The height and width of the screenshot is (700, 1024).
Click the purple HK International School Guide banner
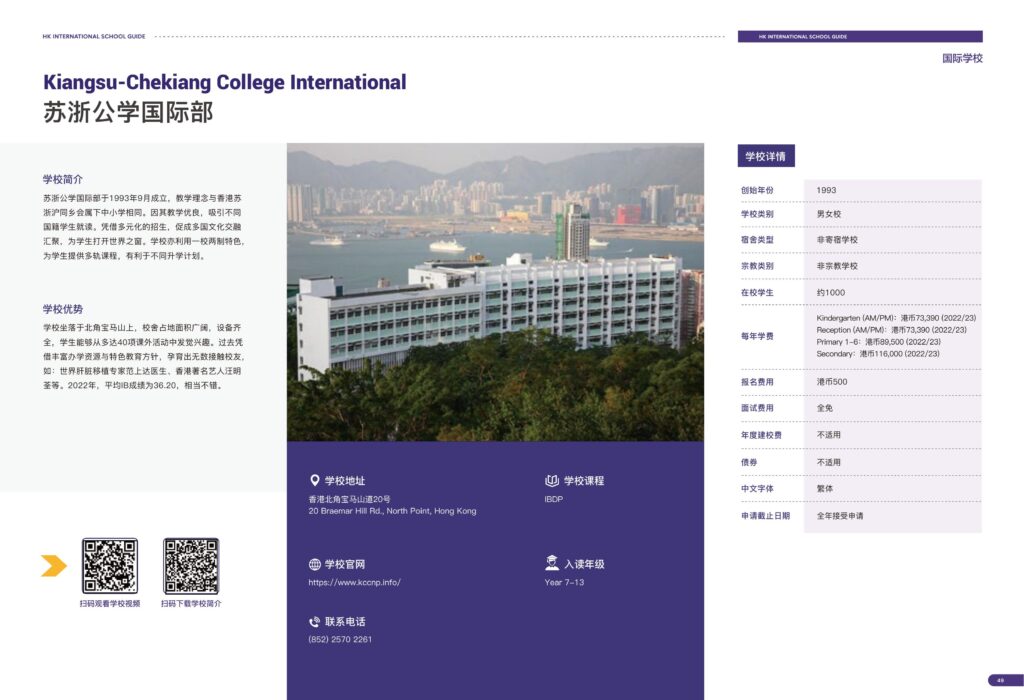tap(860, 37)
